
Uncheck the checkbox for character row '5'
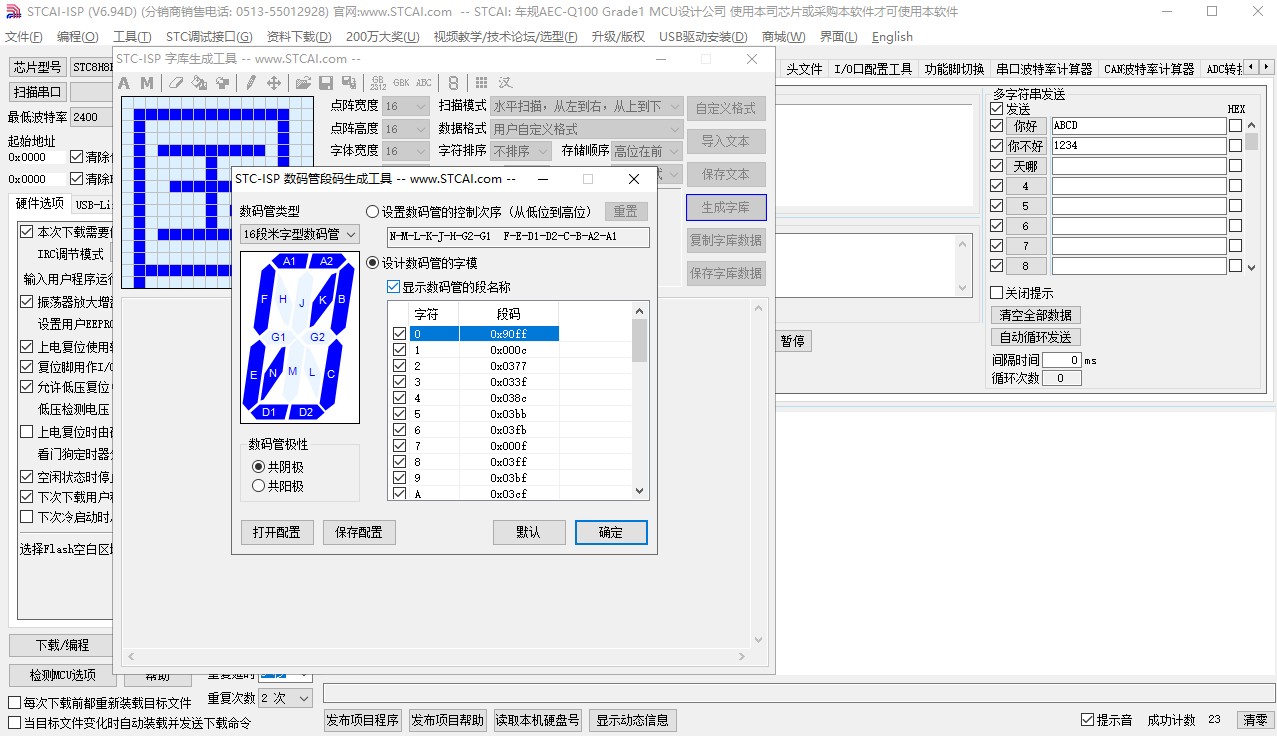click(x=400, y=414)
